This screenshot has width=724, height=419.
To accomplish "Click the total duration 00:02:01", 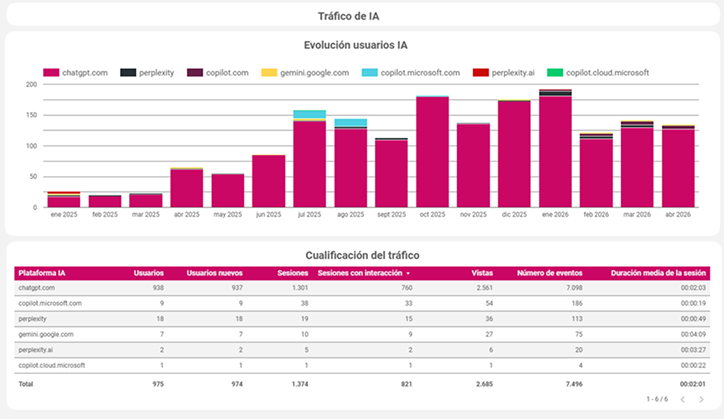I will click(x=693, y=384).
